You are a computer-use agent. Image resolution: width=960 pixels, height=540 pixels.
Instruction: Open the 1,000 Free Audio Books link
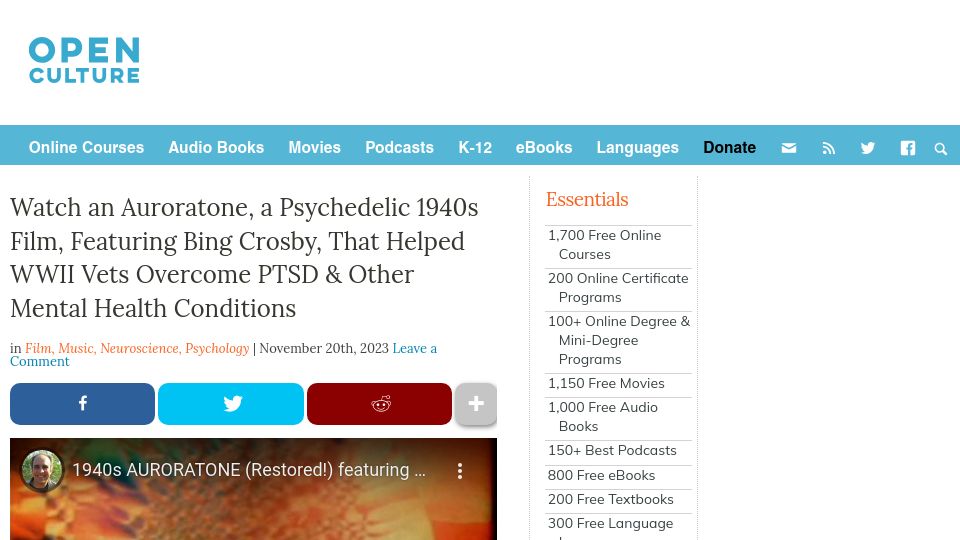click(602, 417)
